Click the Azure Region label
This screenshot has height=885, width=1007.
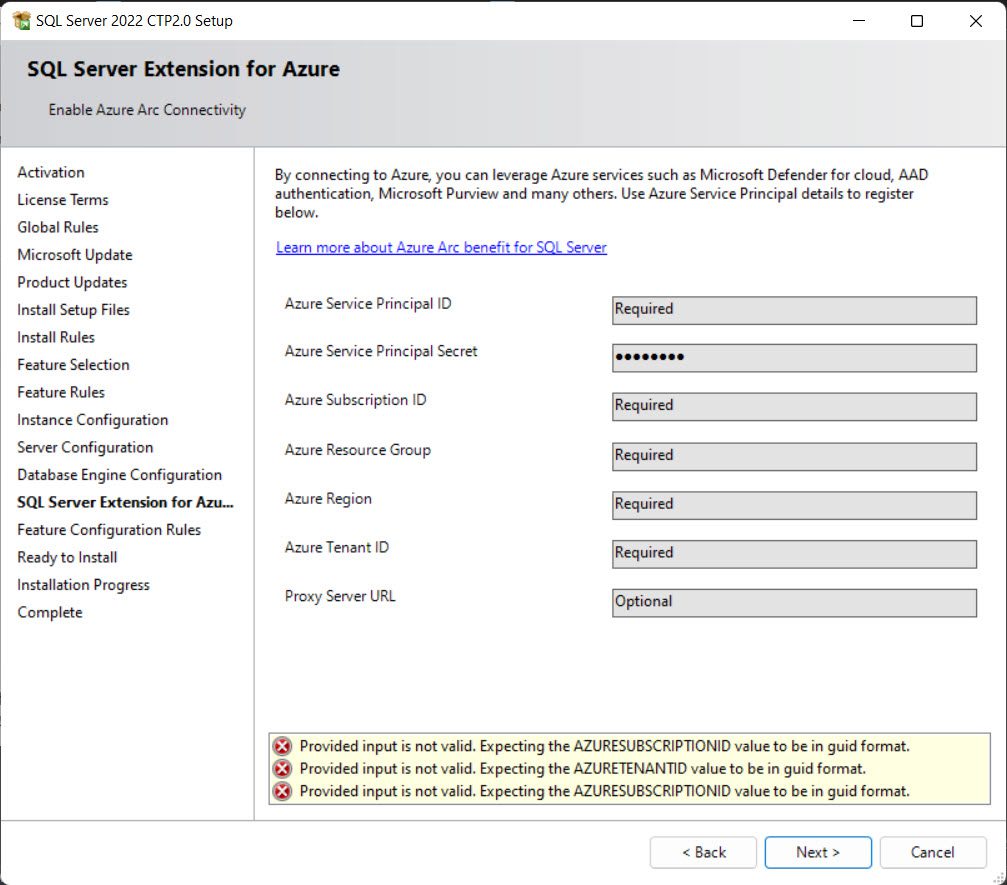pyautogui.click(x=328, y=499)
